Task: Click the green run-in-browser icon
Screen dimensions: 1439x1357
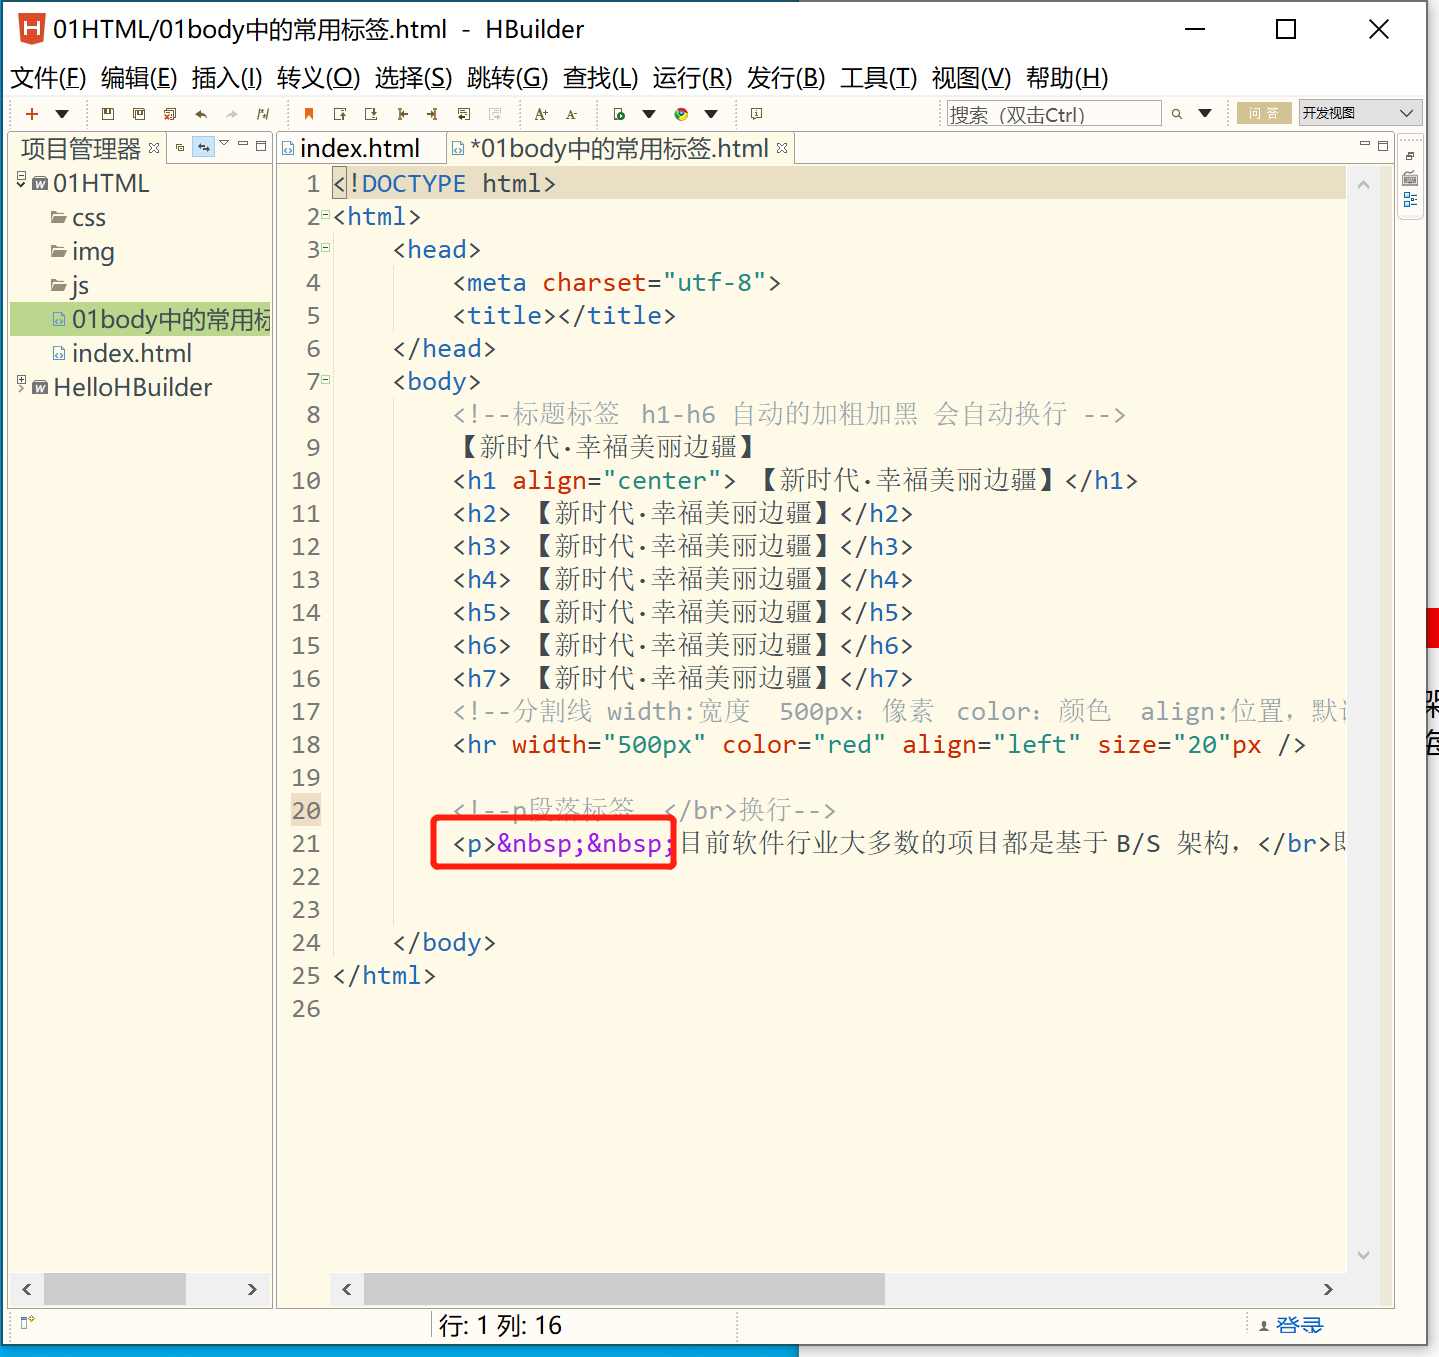Action: [619, 114]
